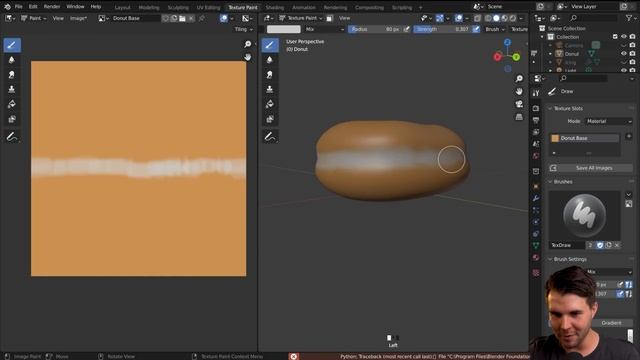Click zoom icon in image editor
Image resolution: width=640 pixels, height=360 pixels.
[247, 44]
